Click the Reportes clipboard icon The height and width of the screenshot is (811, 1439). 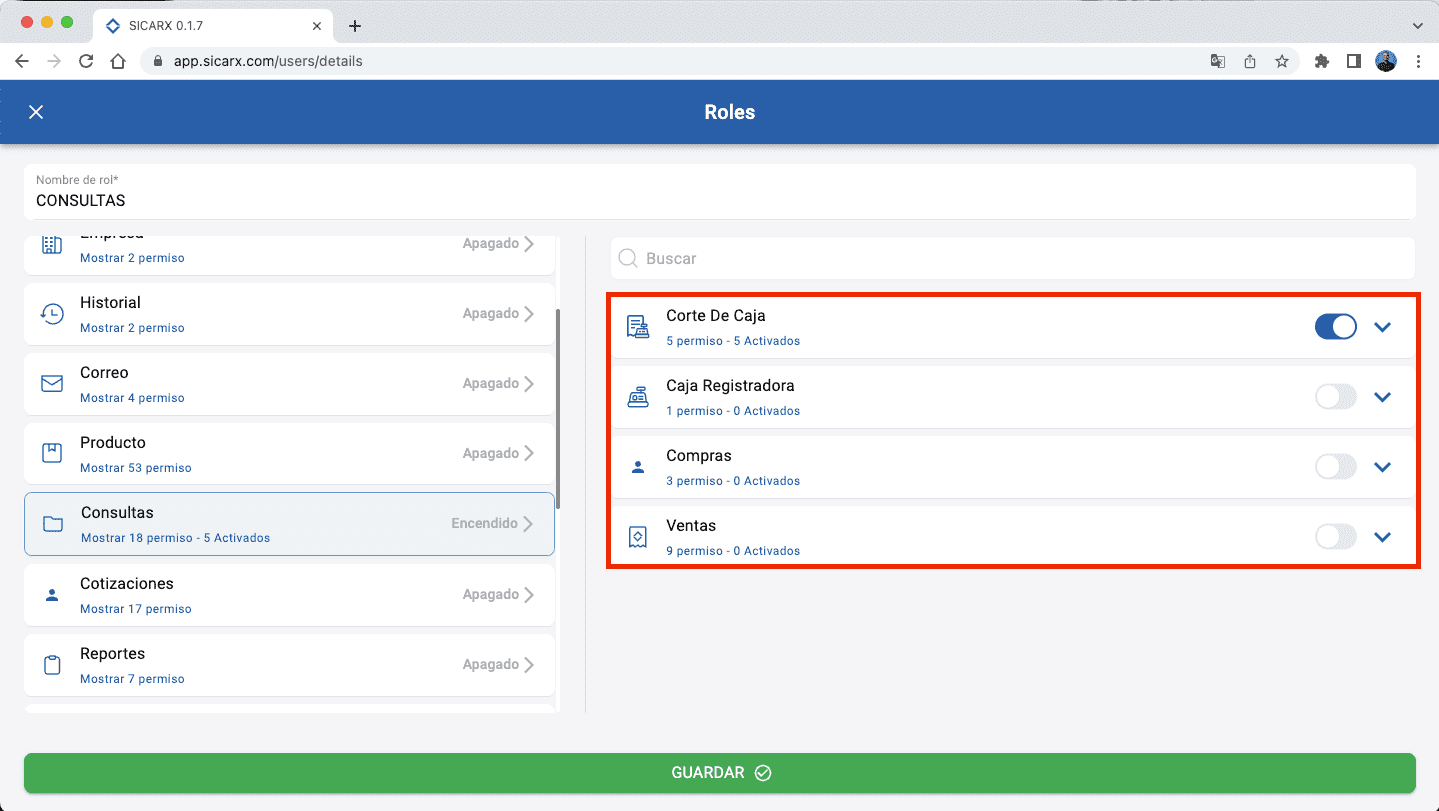(x=52, y=665)
